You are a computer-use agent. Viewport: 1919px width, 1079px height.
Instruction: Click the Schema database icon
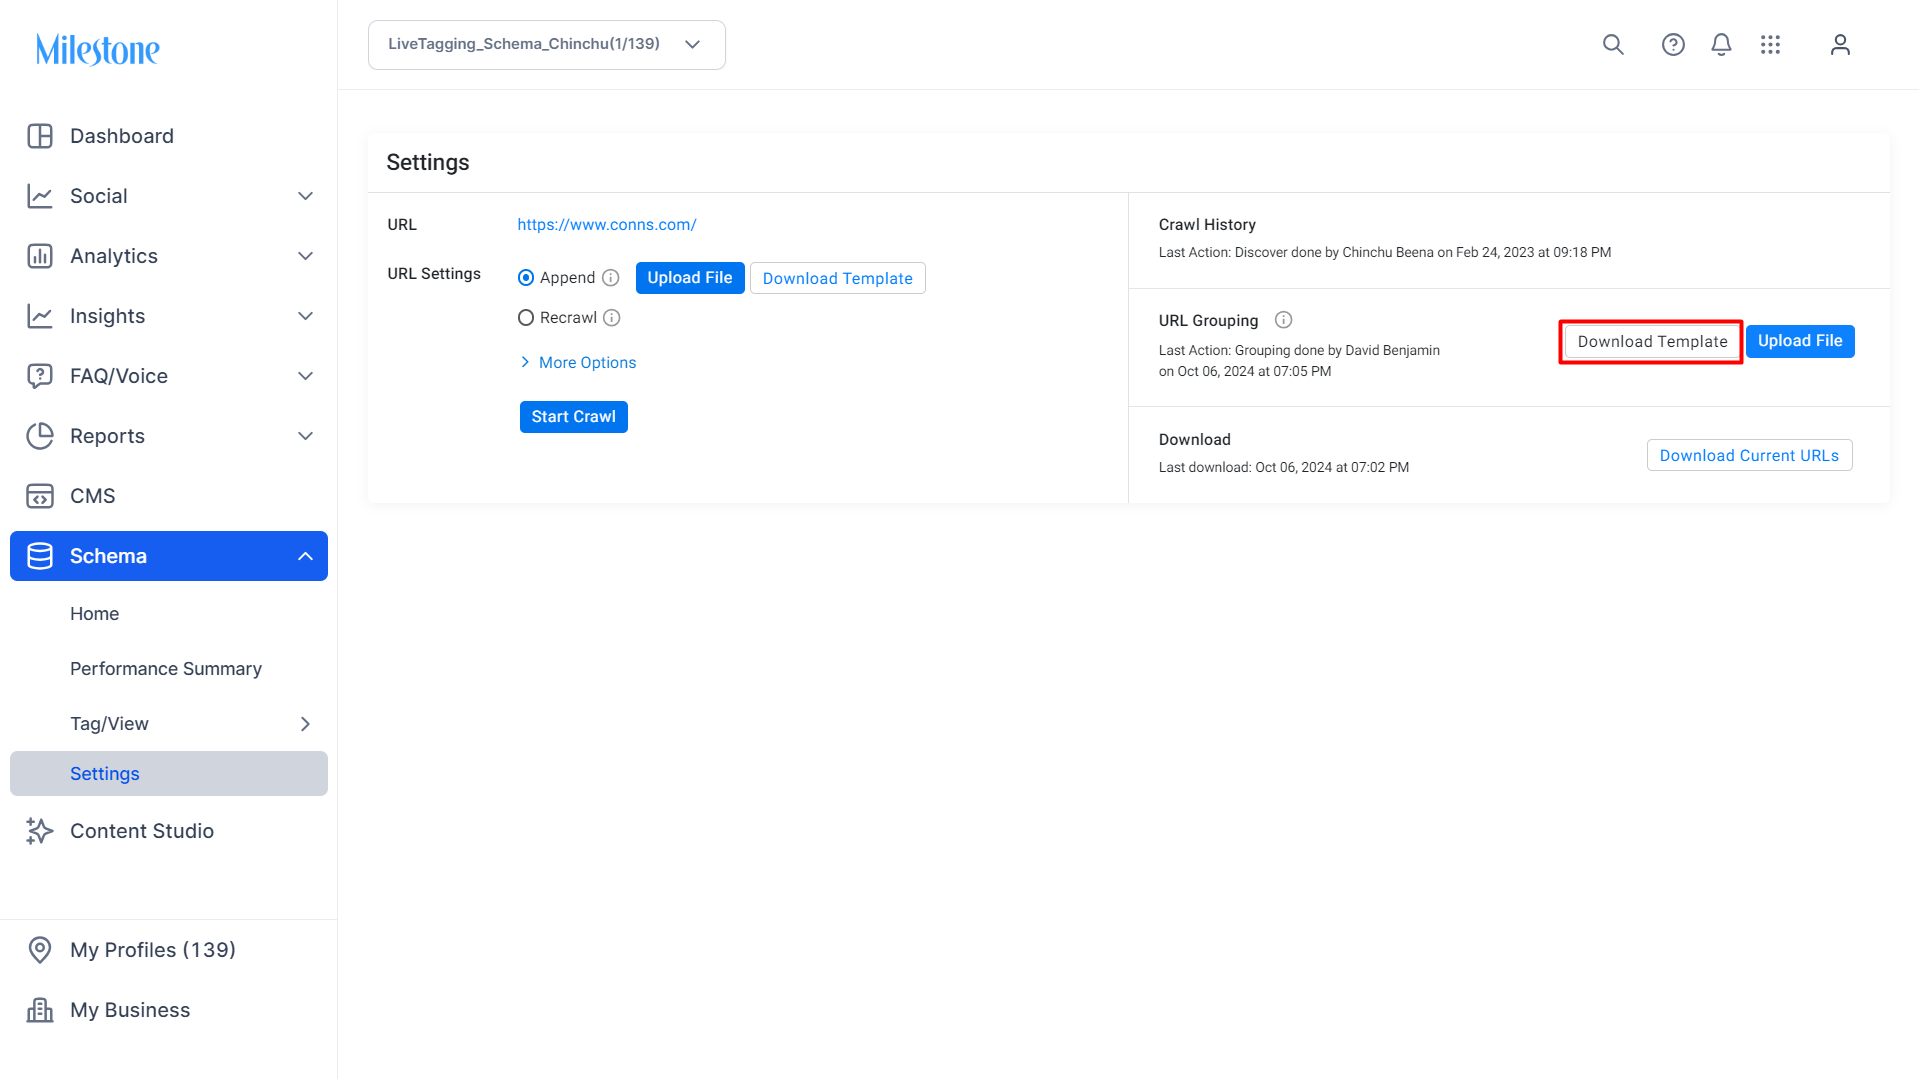coord(40,556)
